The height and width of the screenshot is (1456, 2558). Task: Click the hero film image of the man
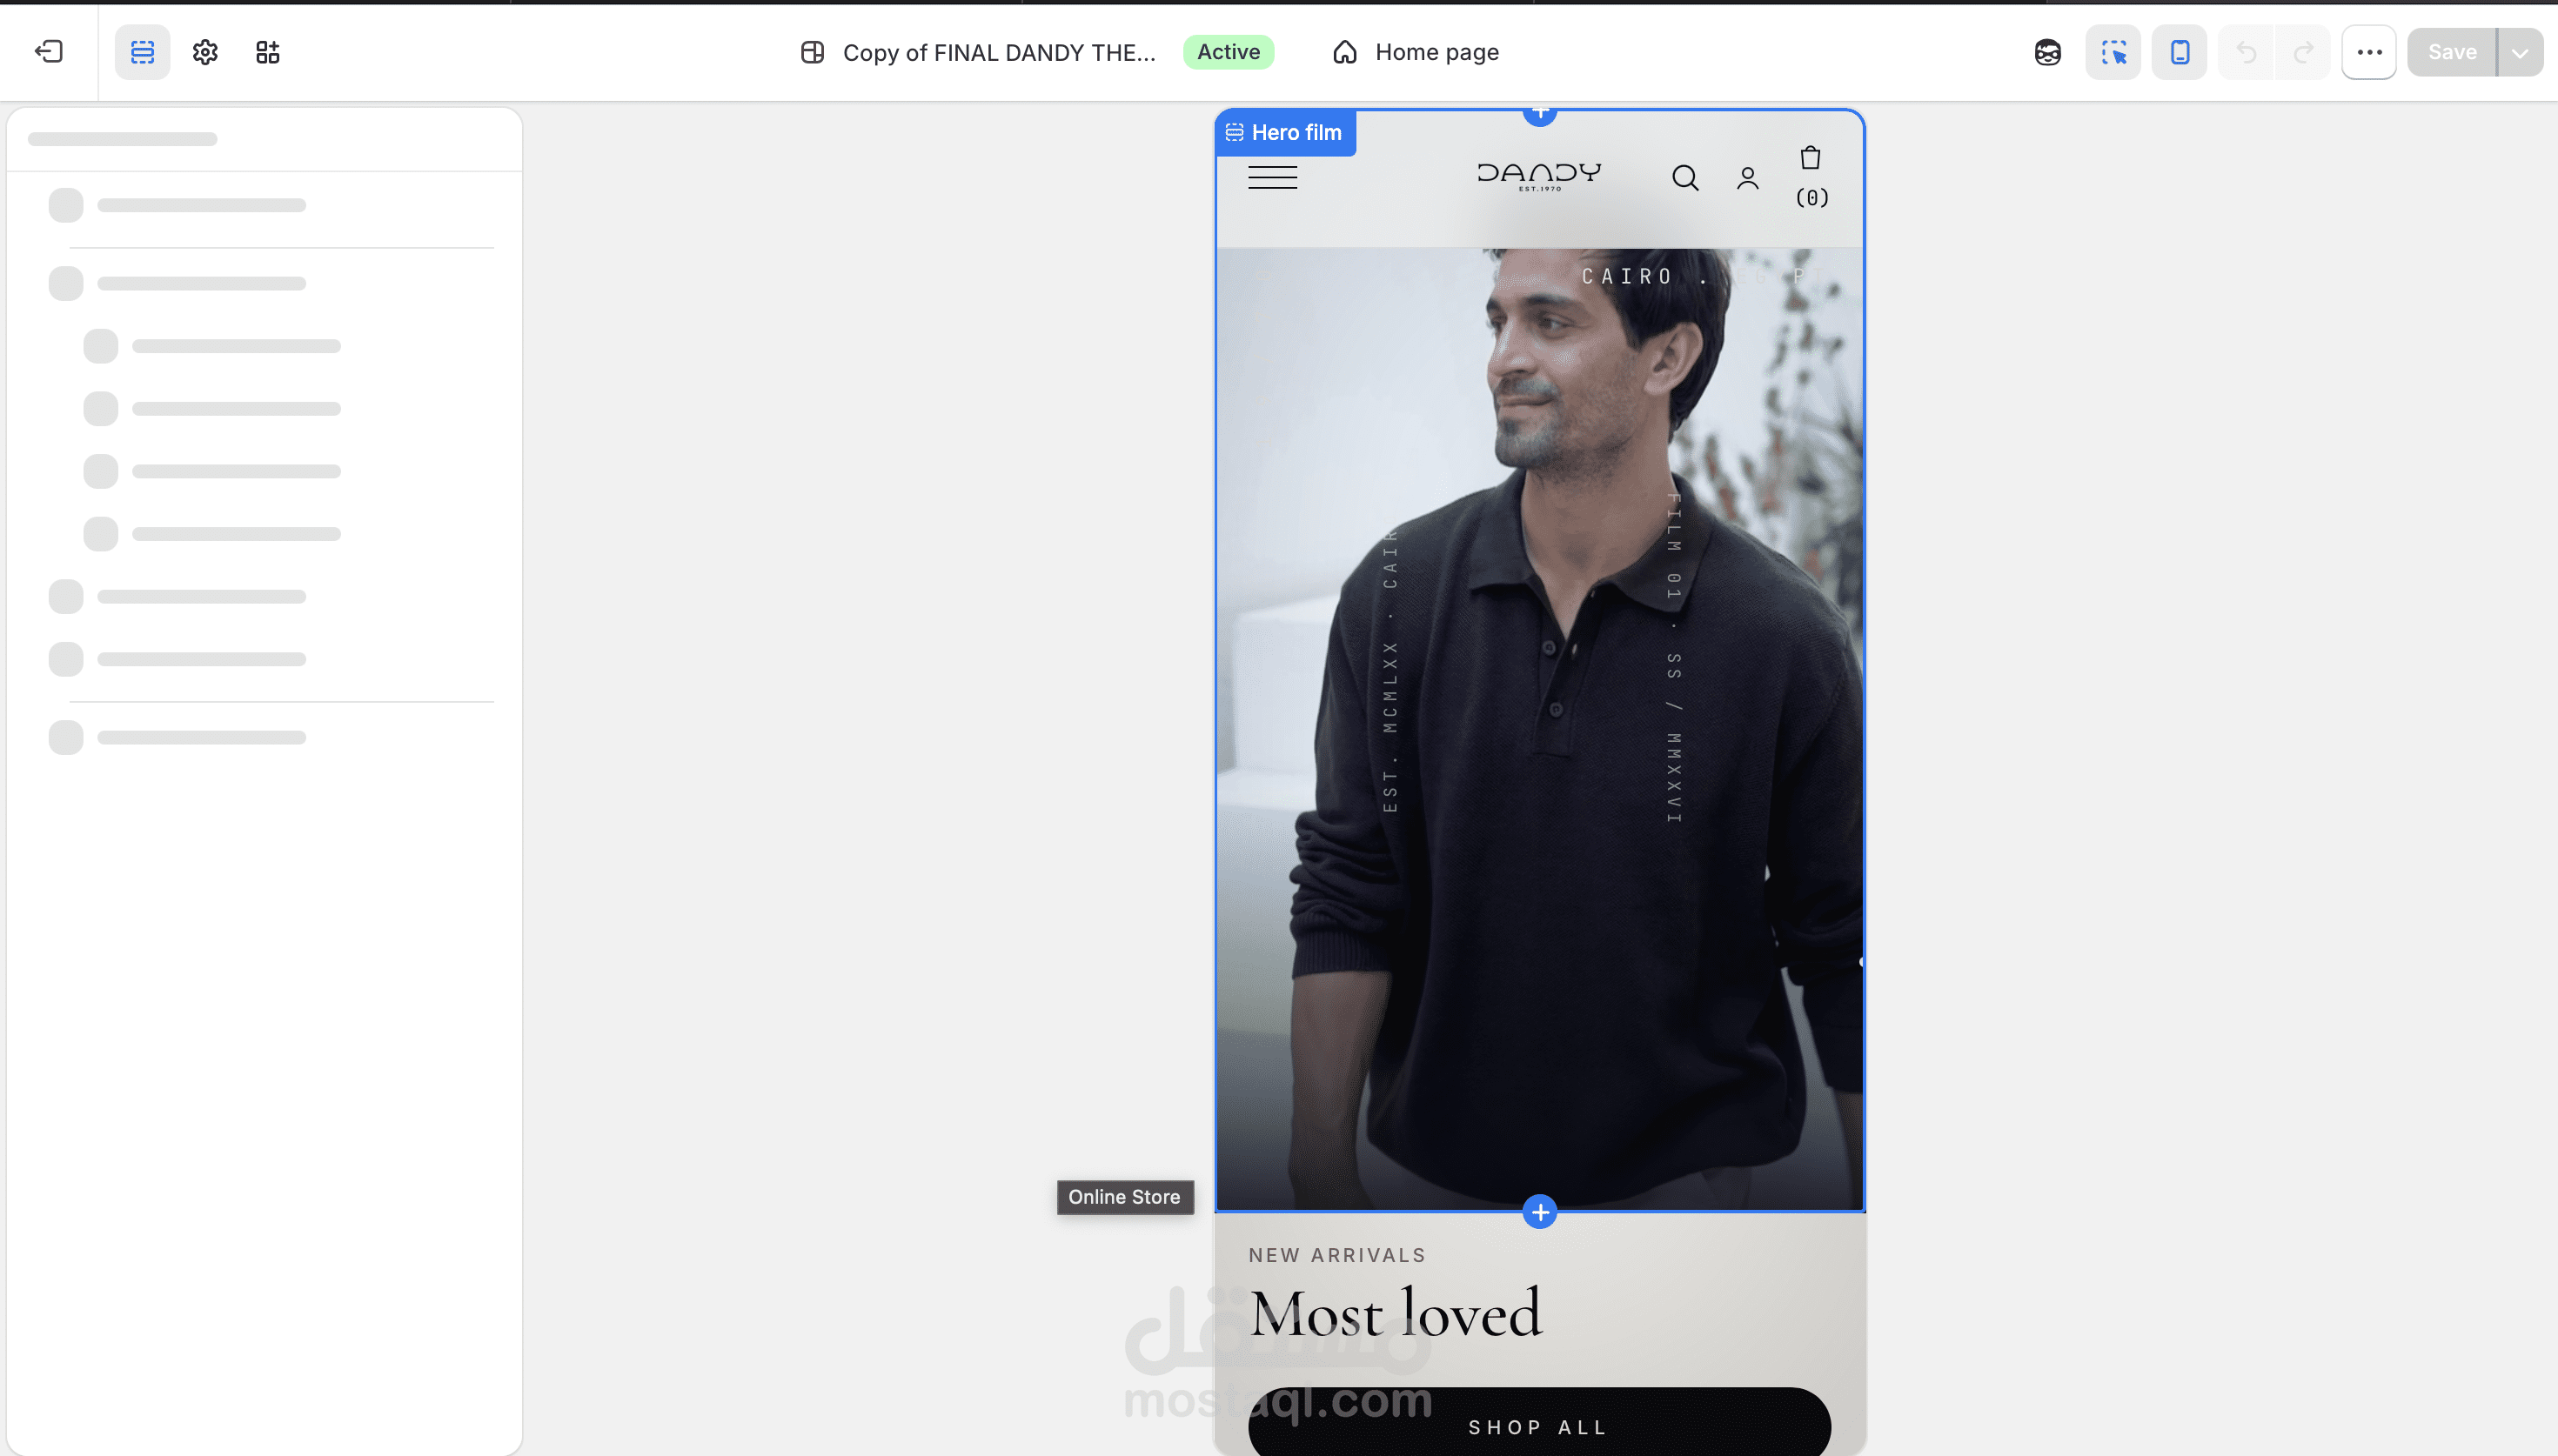tap(1540, 730)
